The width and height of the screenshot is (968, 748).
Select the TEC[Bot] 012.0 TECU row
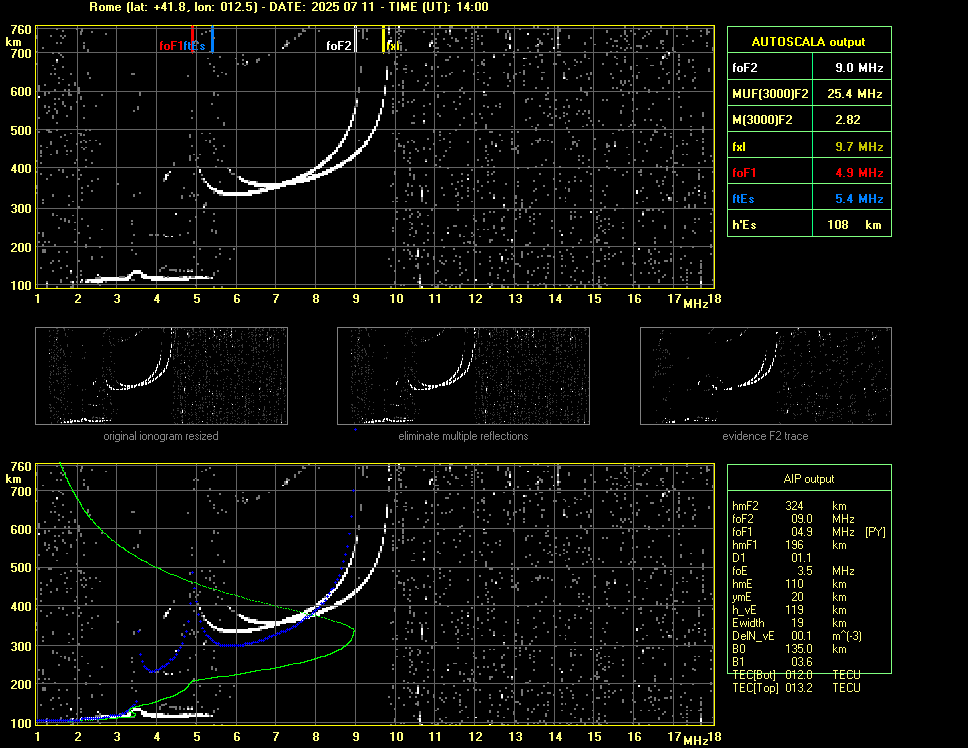[x=796, y=675]
